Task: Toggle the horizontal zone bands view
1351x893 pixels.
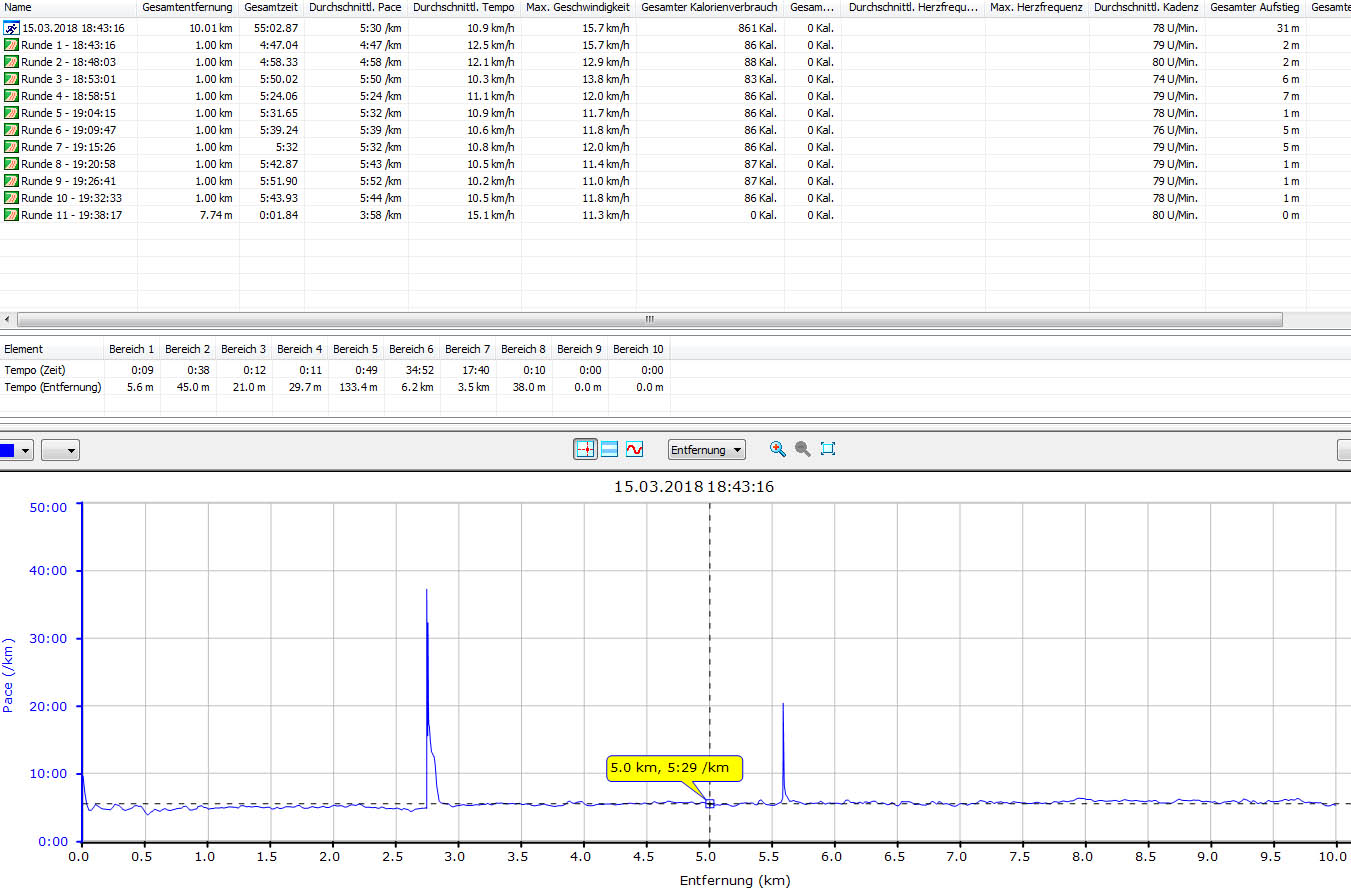Action: click(609, 450)
